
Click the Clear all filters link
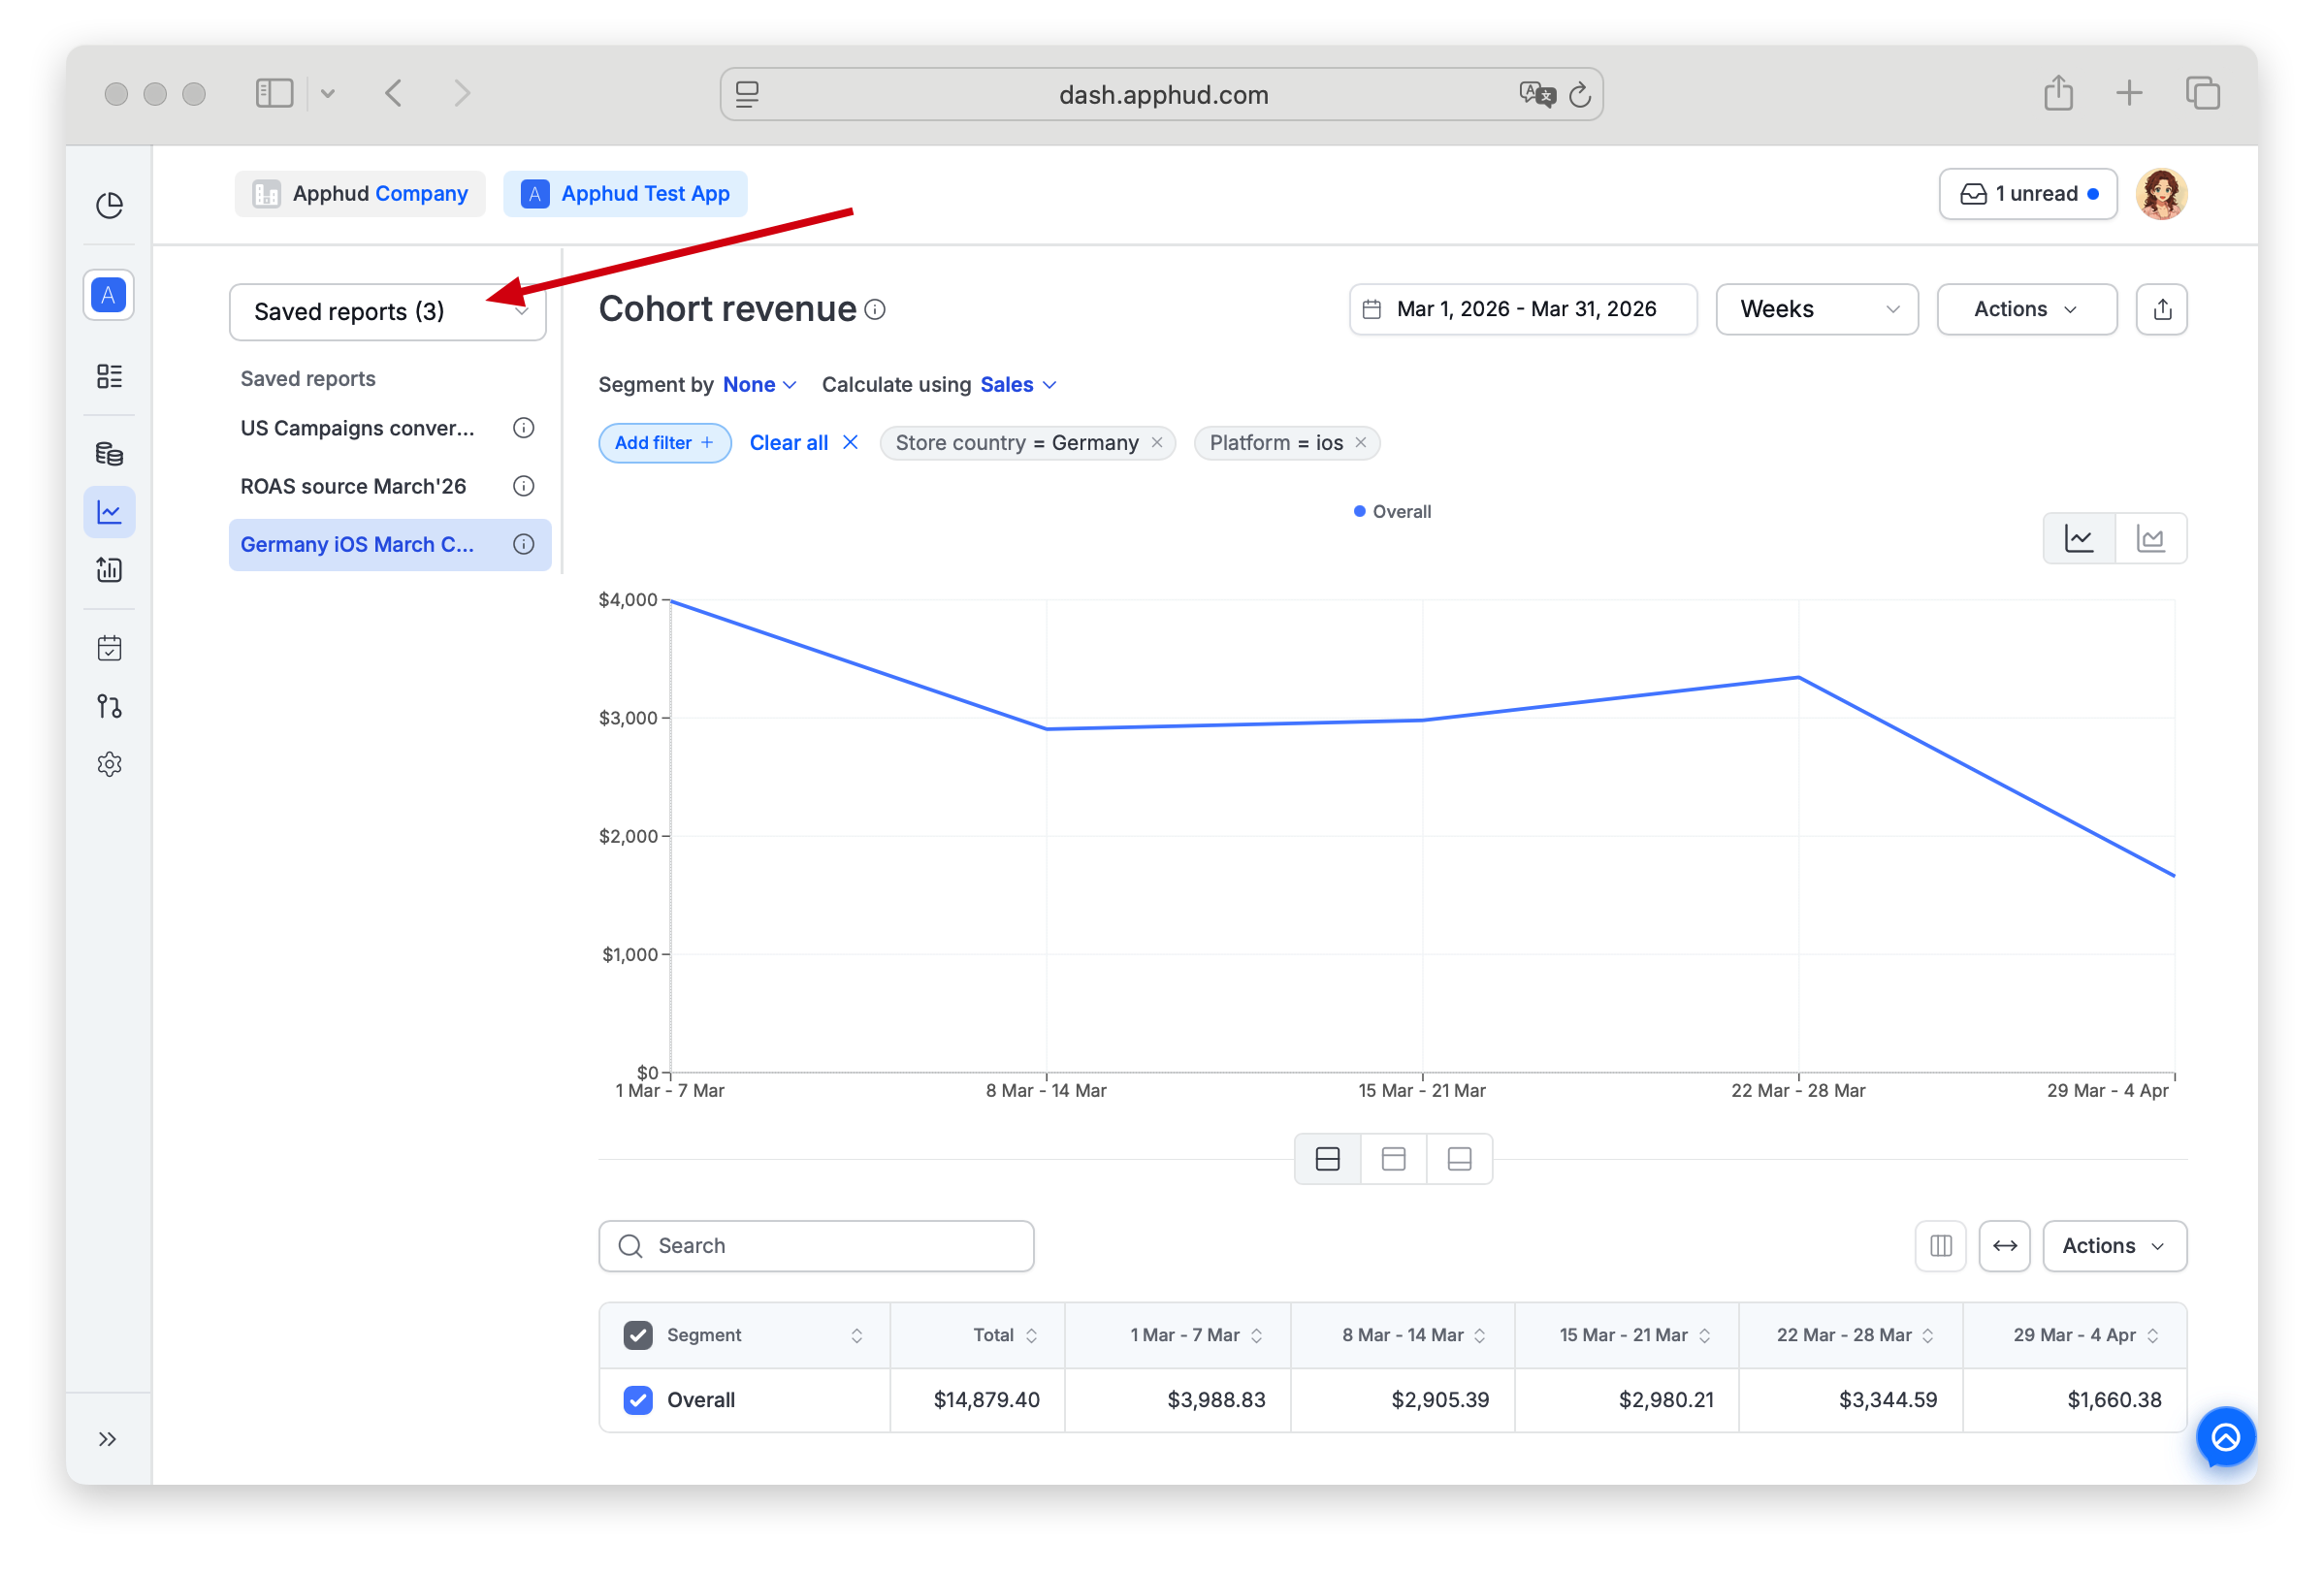(x=804, y=443)
